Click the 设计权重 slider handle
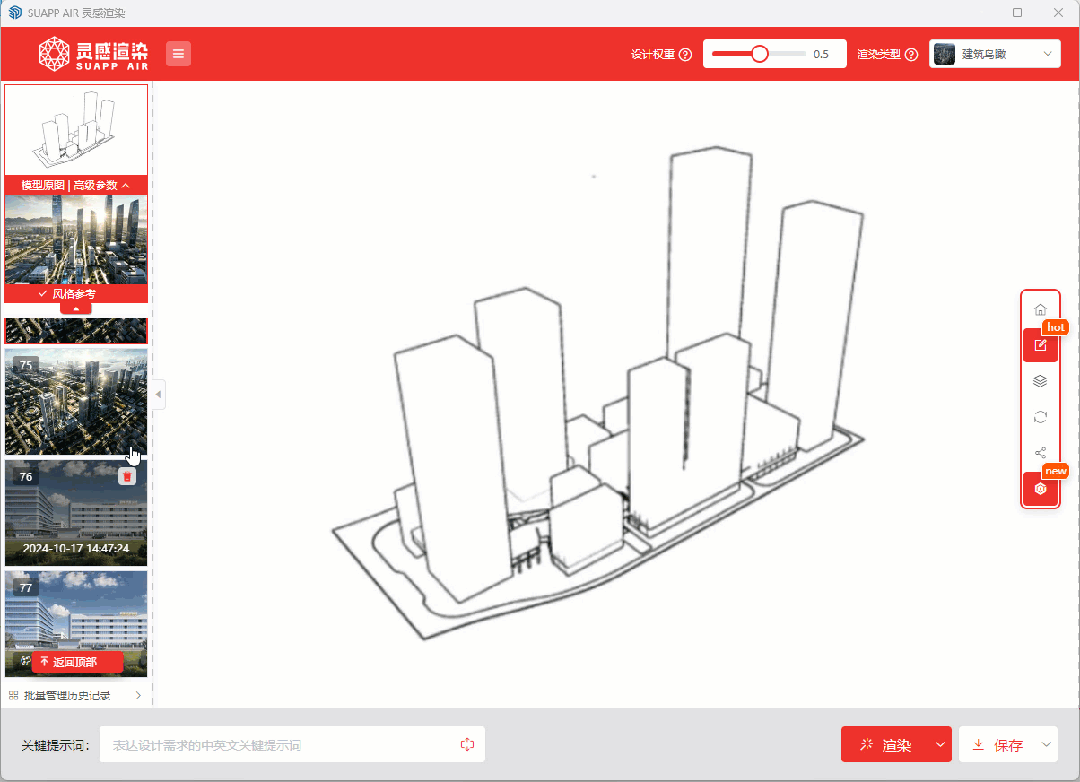The image size is (1080, 782). (760, 54)
